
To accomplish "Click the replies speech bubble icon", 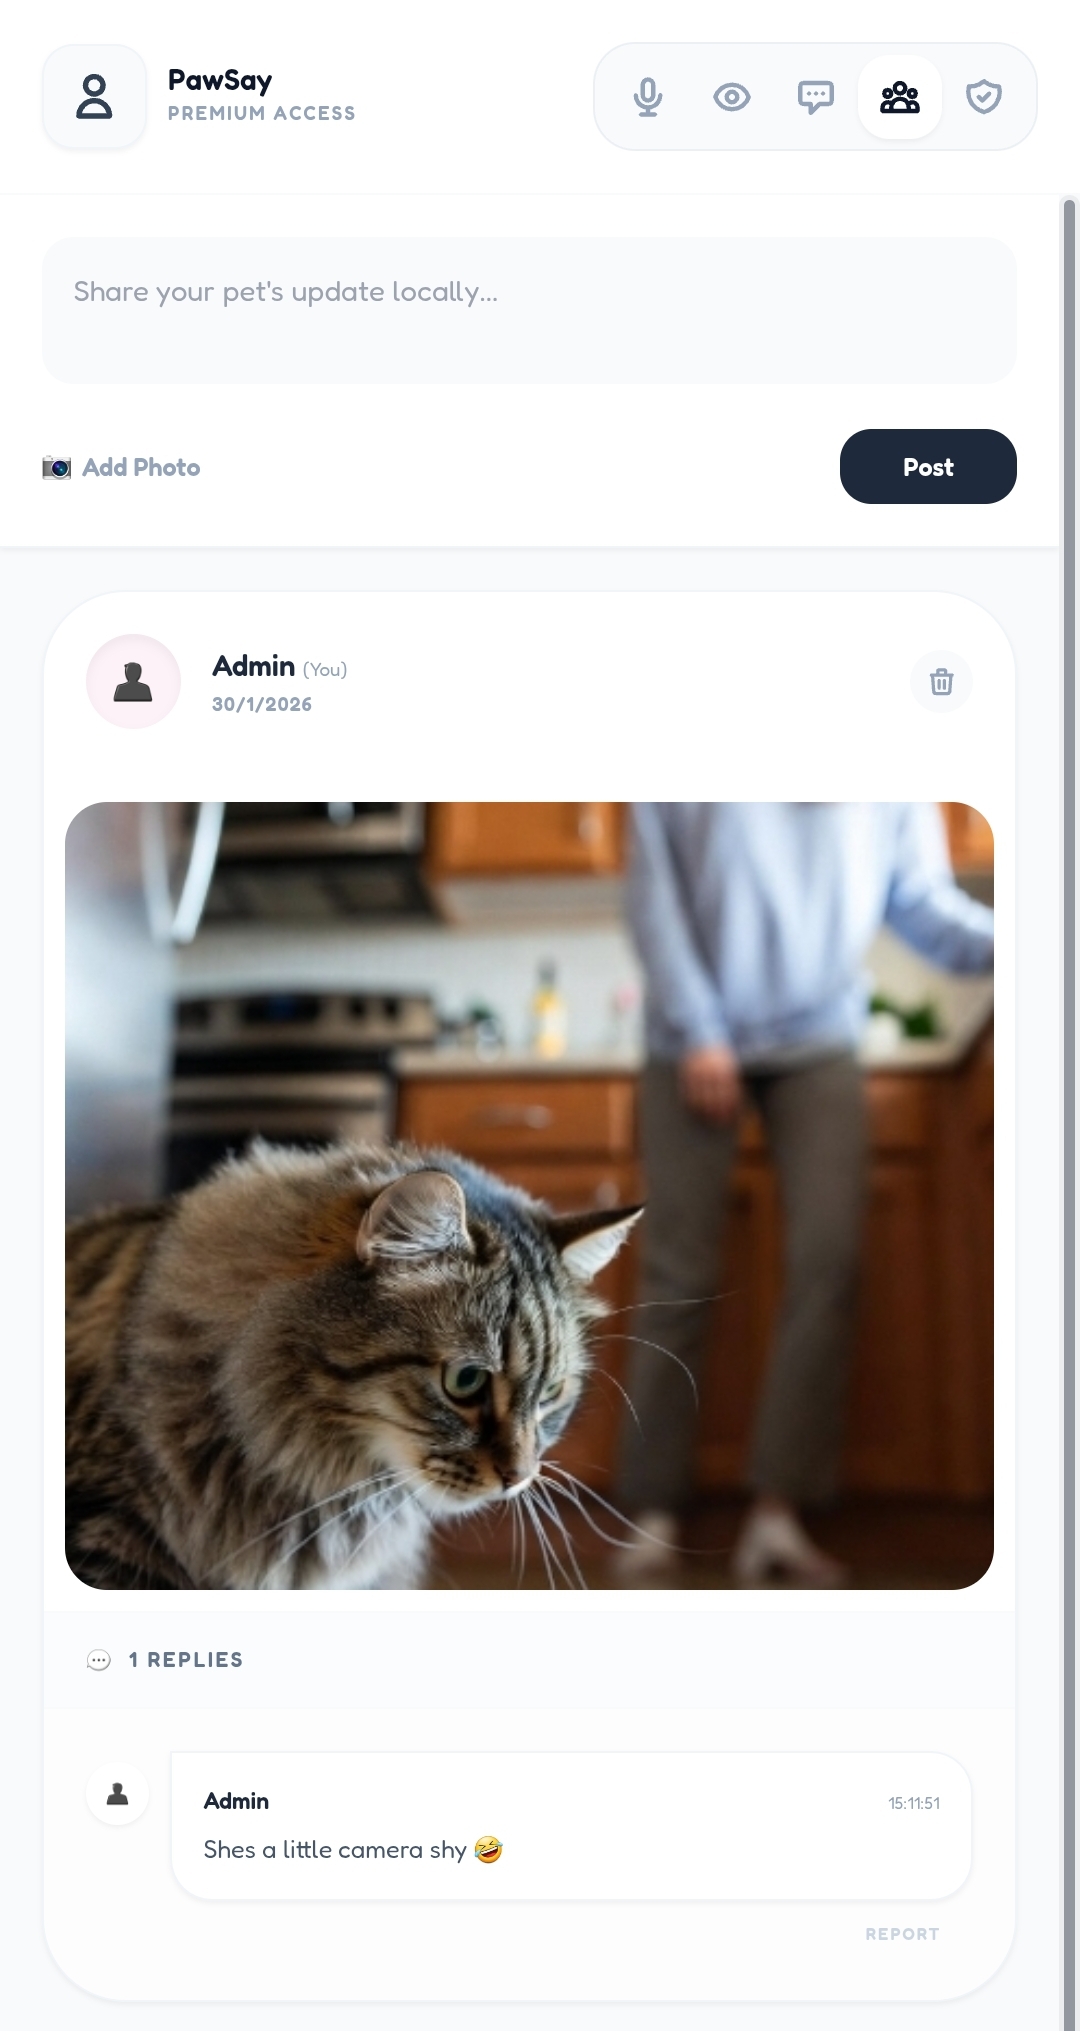I will click(98, 1661).
